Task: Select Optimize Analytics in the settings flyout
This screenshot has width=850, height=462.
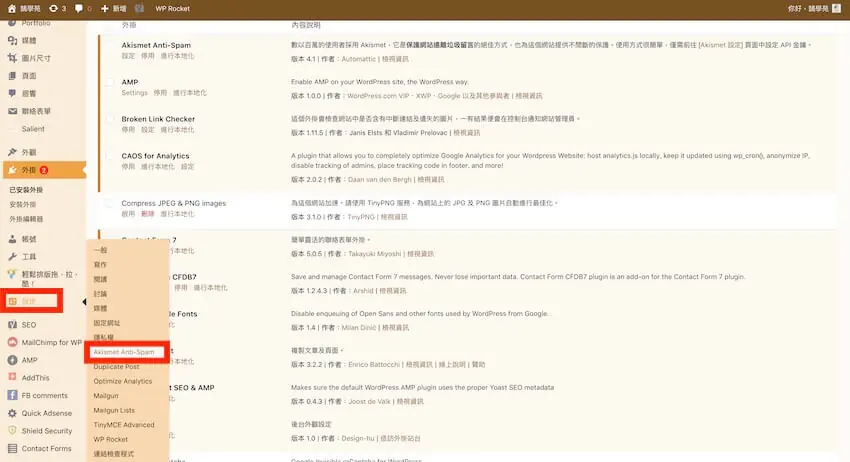Action: 123,381
